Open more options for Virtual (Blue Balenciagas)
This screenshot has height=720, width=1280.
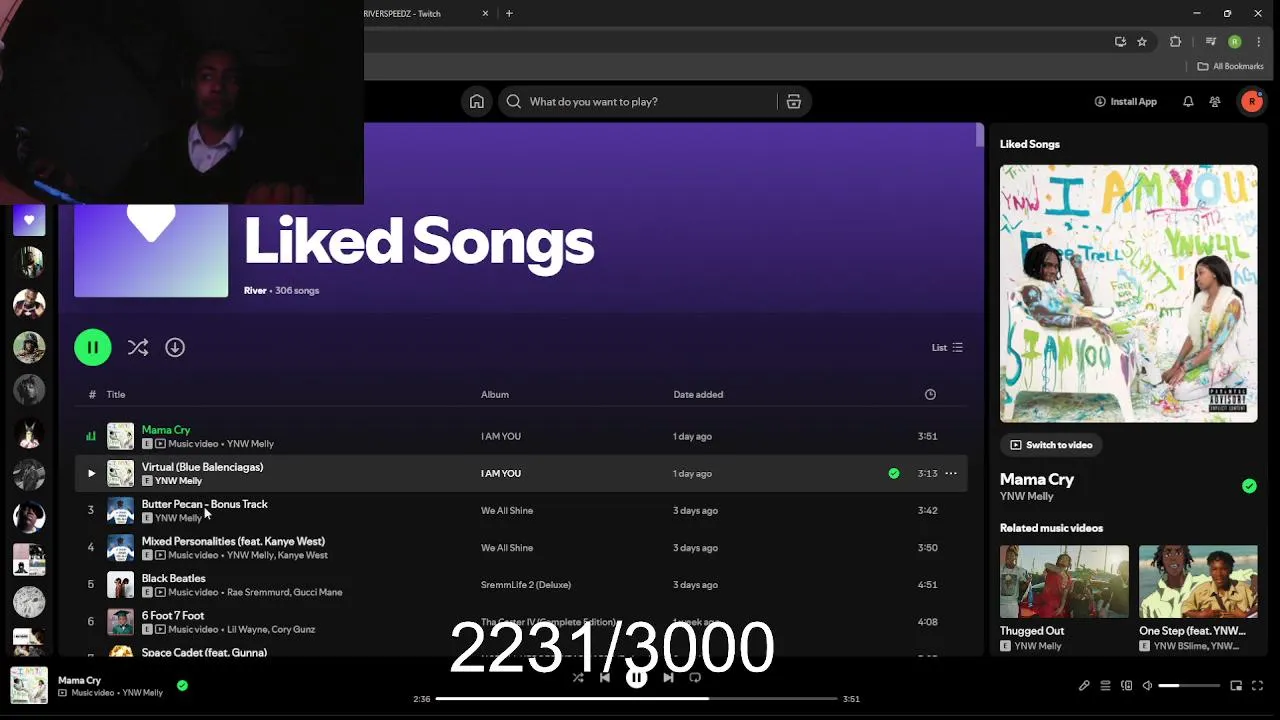tap(951, 473)
